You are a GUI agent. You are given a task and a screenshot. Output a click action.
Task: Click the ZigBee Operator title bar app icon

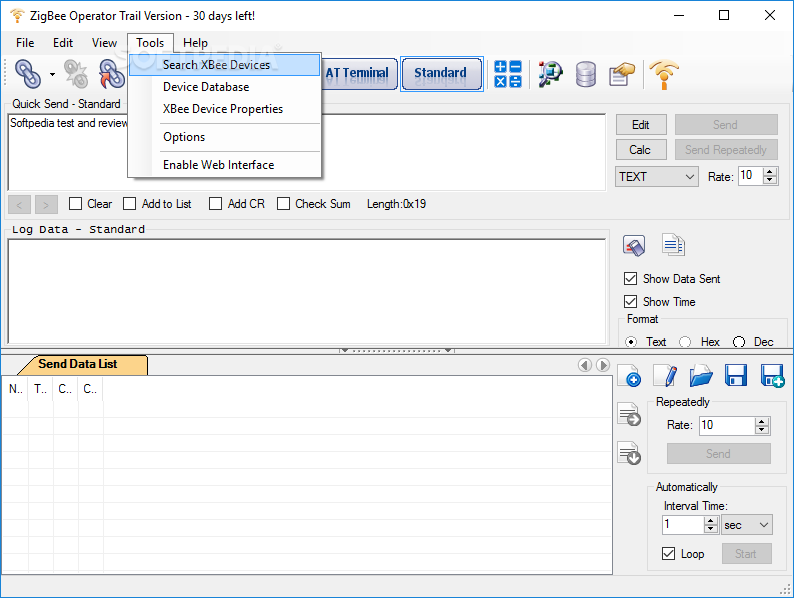click(17, 16)
